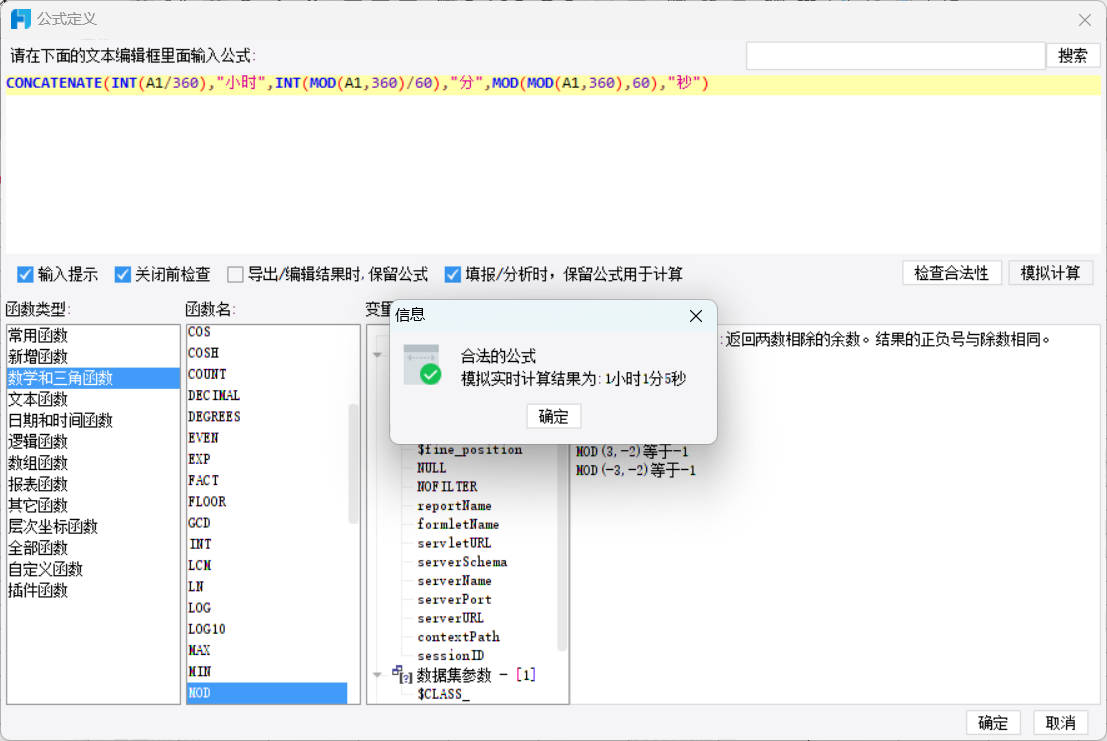Select the MOD function

click(x=268, y=692)
